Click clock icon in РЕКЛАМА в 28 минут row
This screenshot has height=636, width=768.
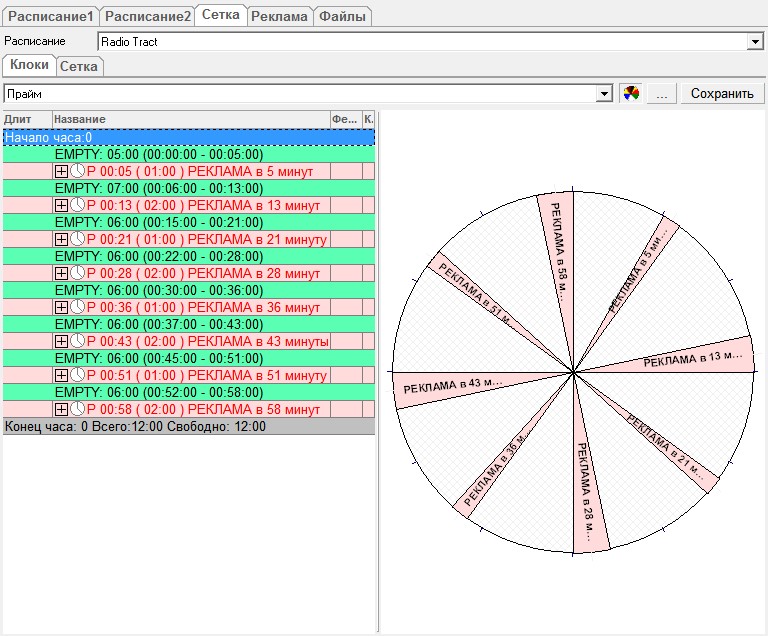tap(77, 273)
